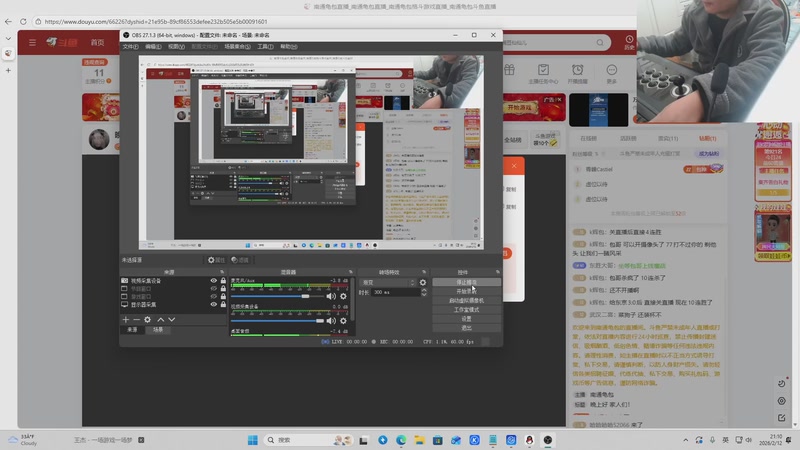The height and width of the screenshot is (450, 800).
Task: Add a new source with the plus icon
Action: [126, 319]
